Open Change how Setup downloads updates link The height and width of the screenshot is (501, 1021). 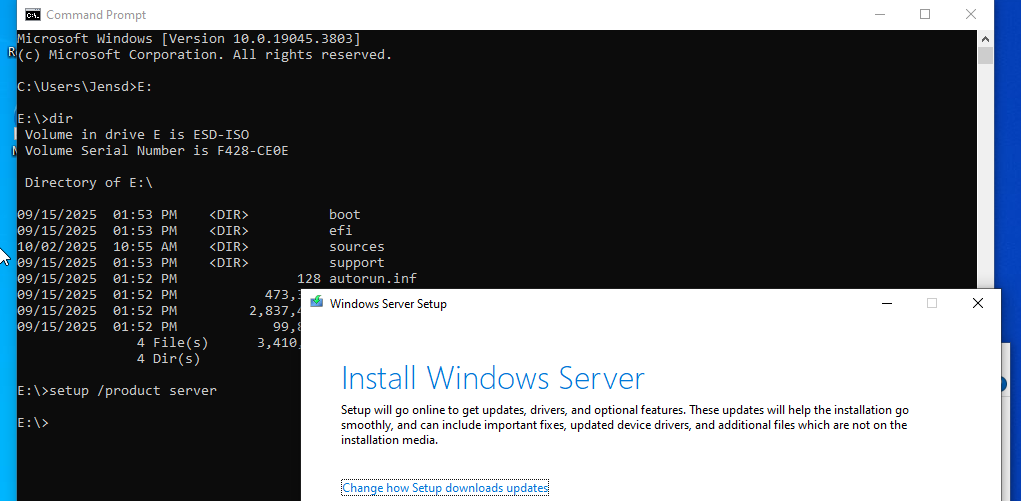tap(445, 488)
